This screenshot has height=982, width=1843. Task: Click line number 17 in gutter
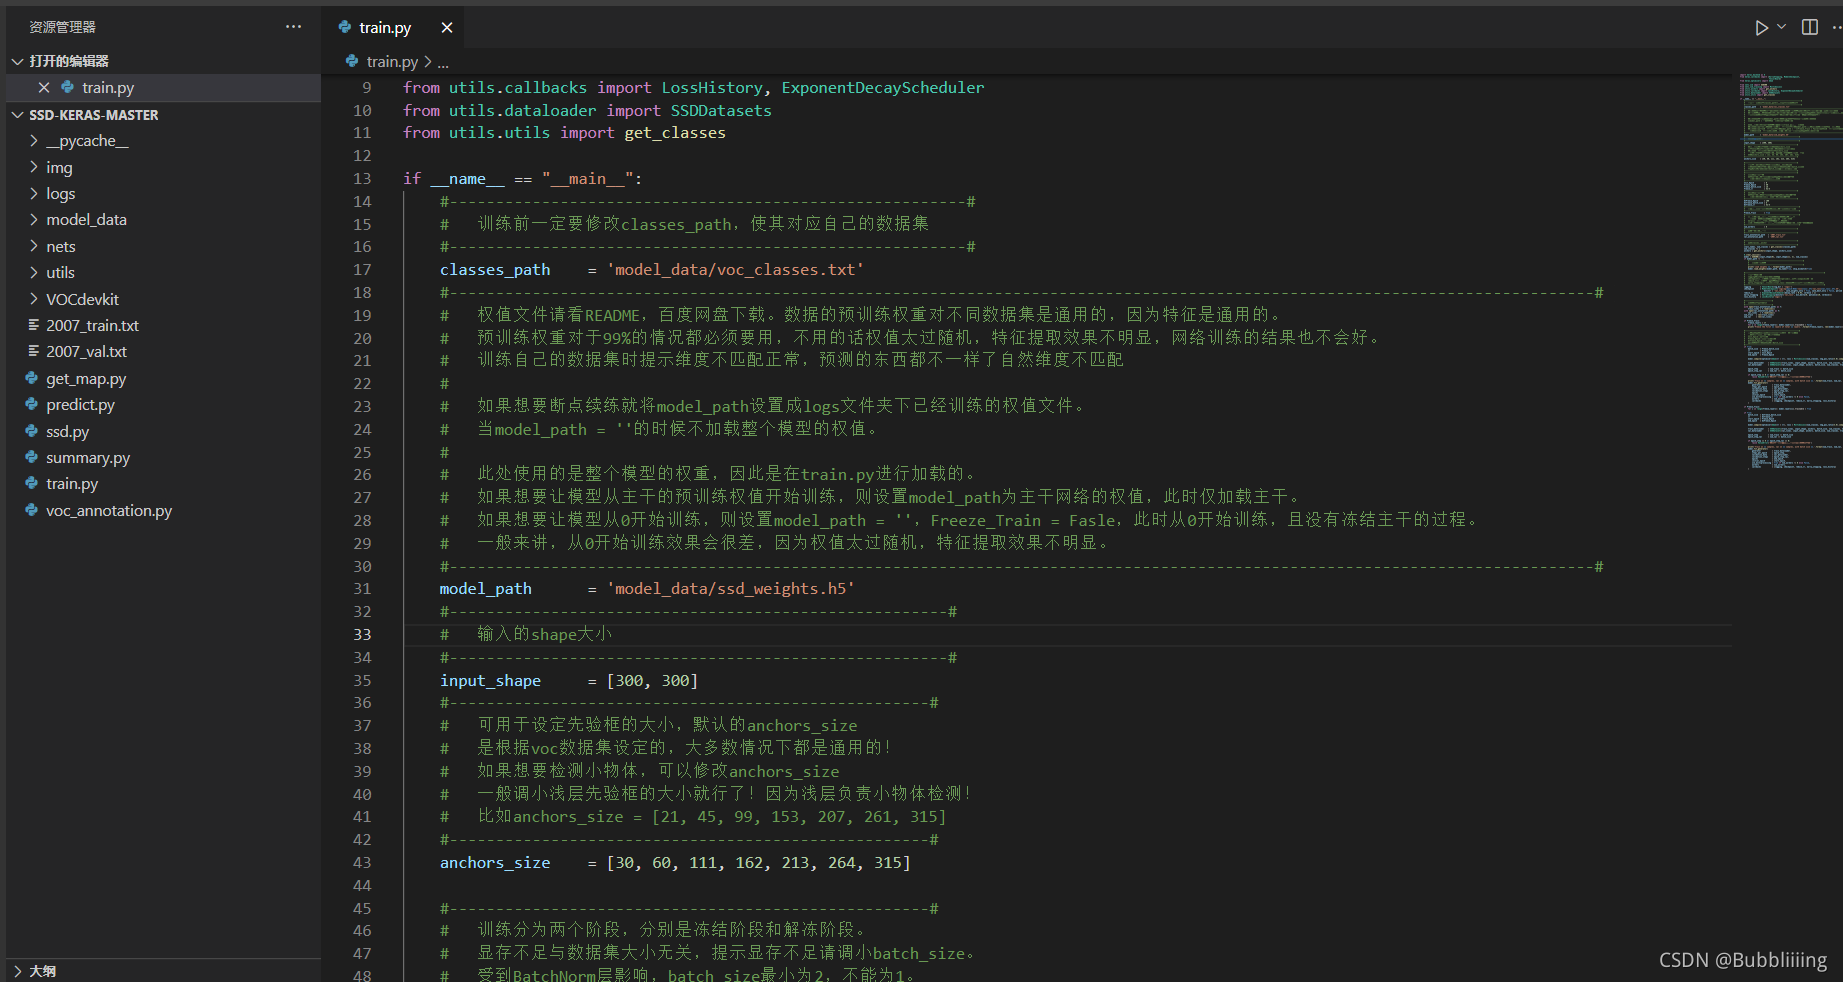point(362,270)
